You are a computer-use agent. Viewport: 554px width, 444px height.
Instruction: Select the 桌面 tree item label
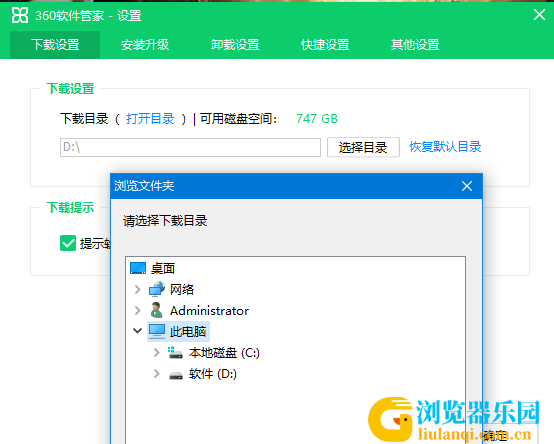tap(163, 268)
